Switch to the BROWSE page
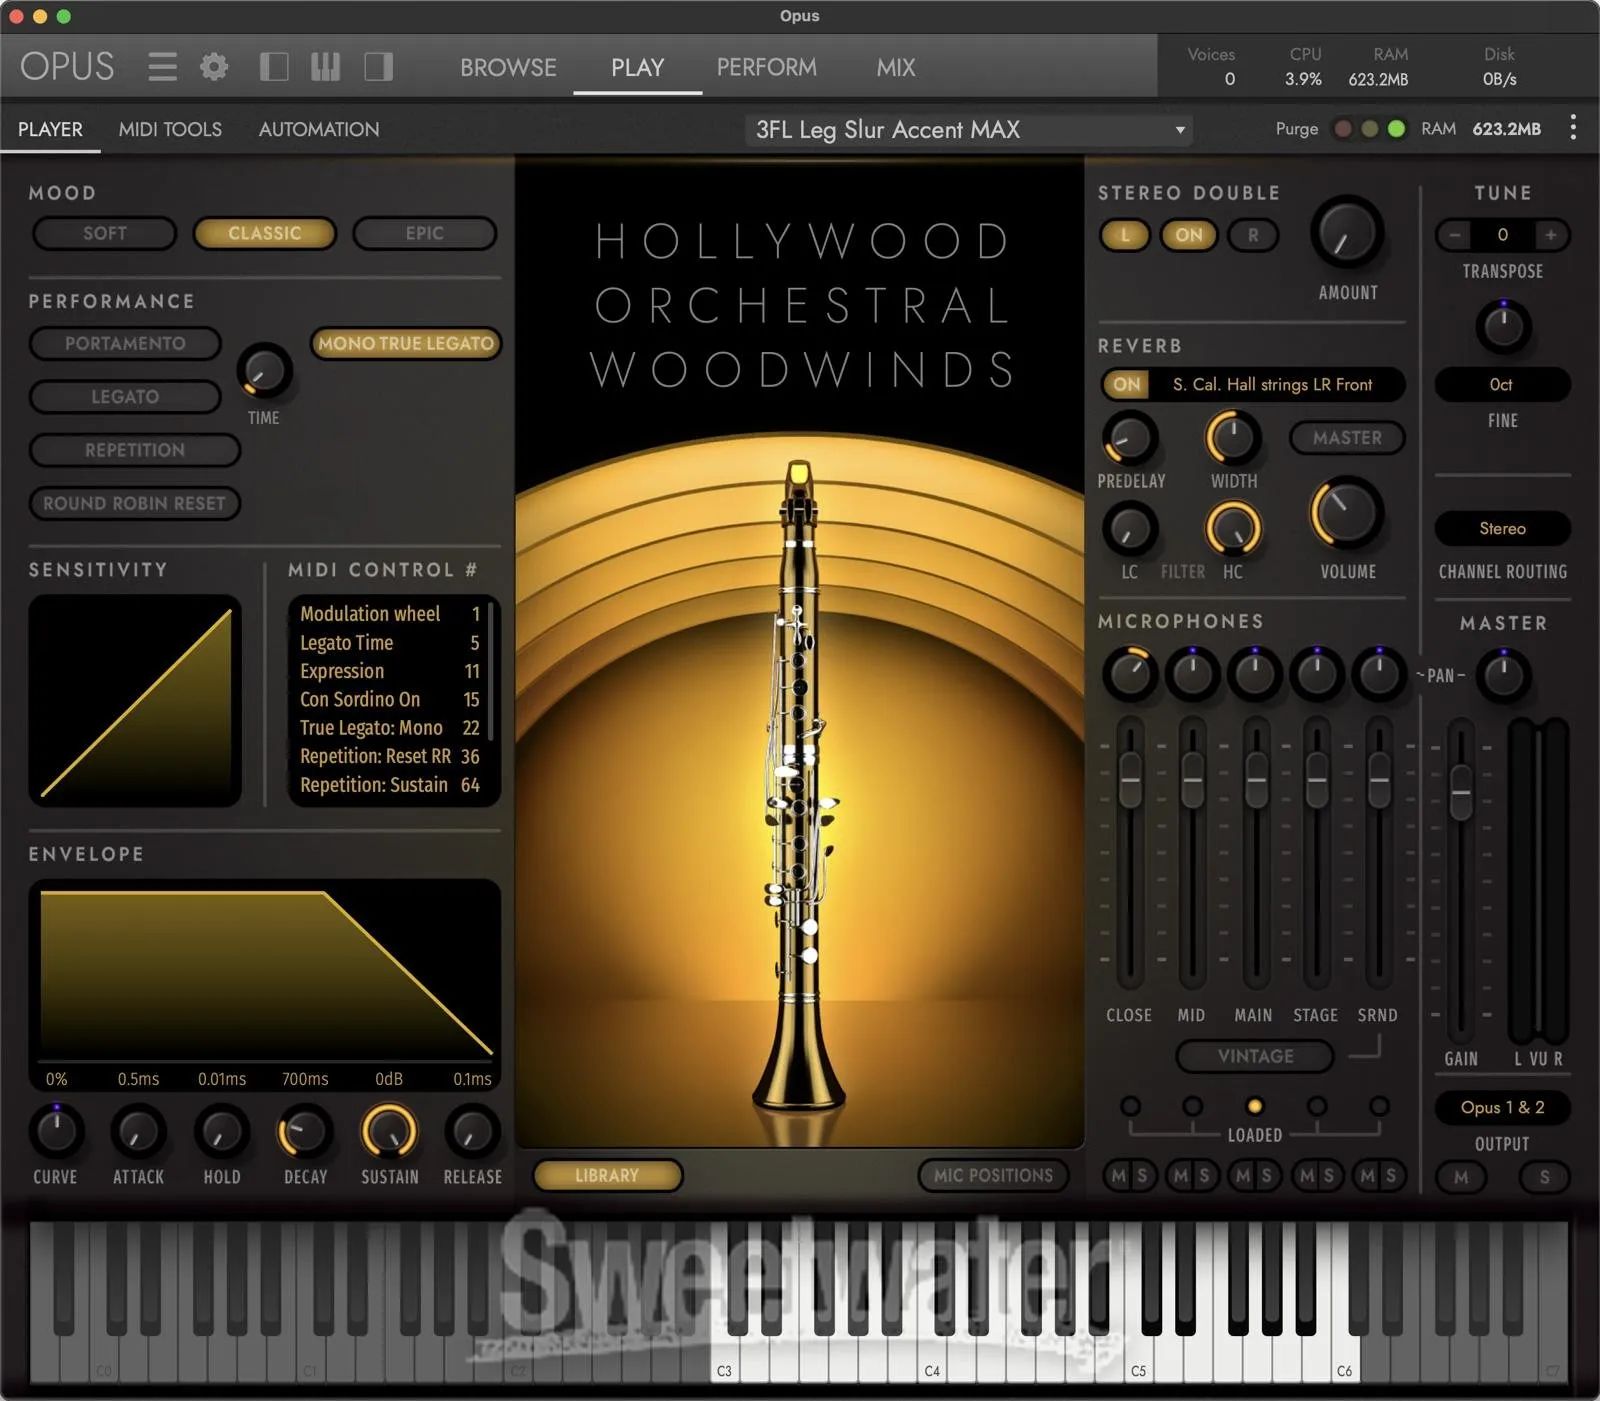Image resolution: width=1600 pixels, height=1401 pixels. pos(508,67)
